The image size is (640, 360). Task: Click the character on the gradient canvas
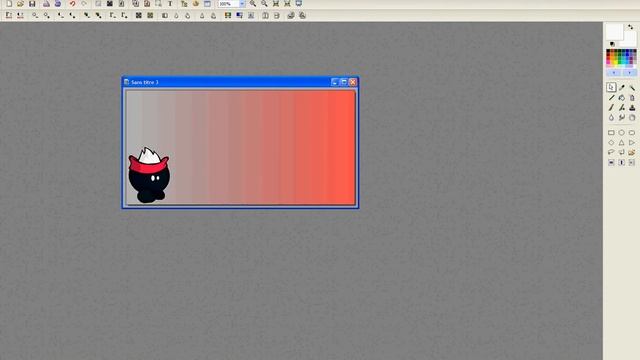point(149,175)
